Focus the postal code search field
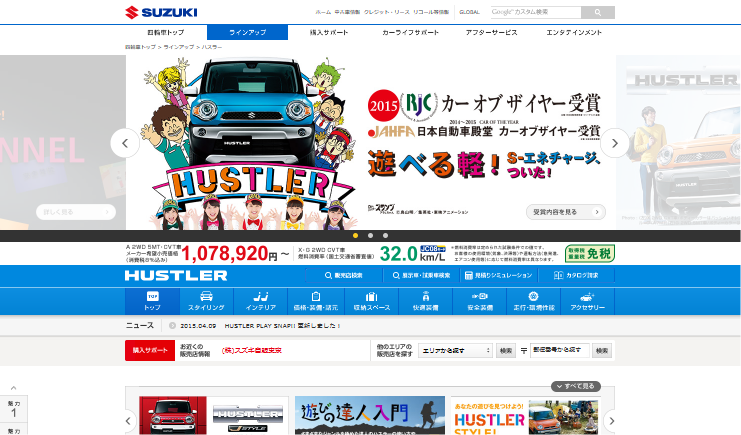Viewport: 741px width, 435px height. 560,350
